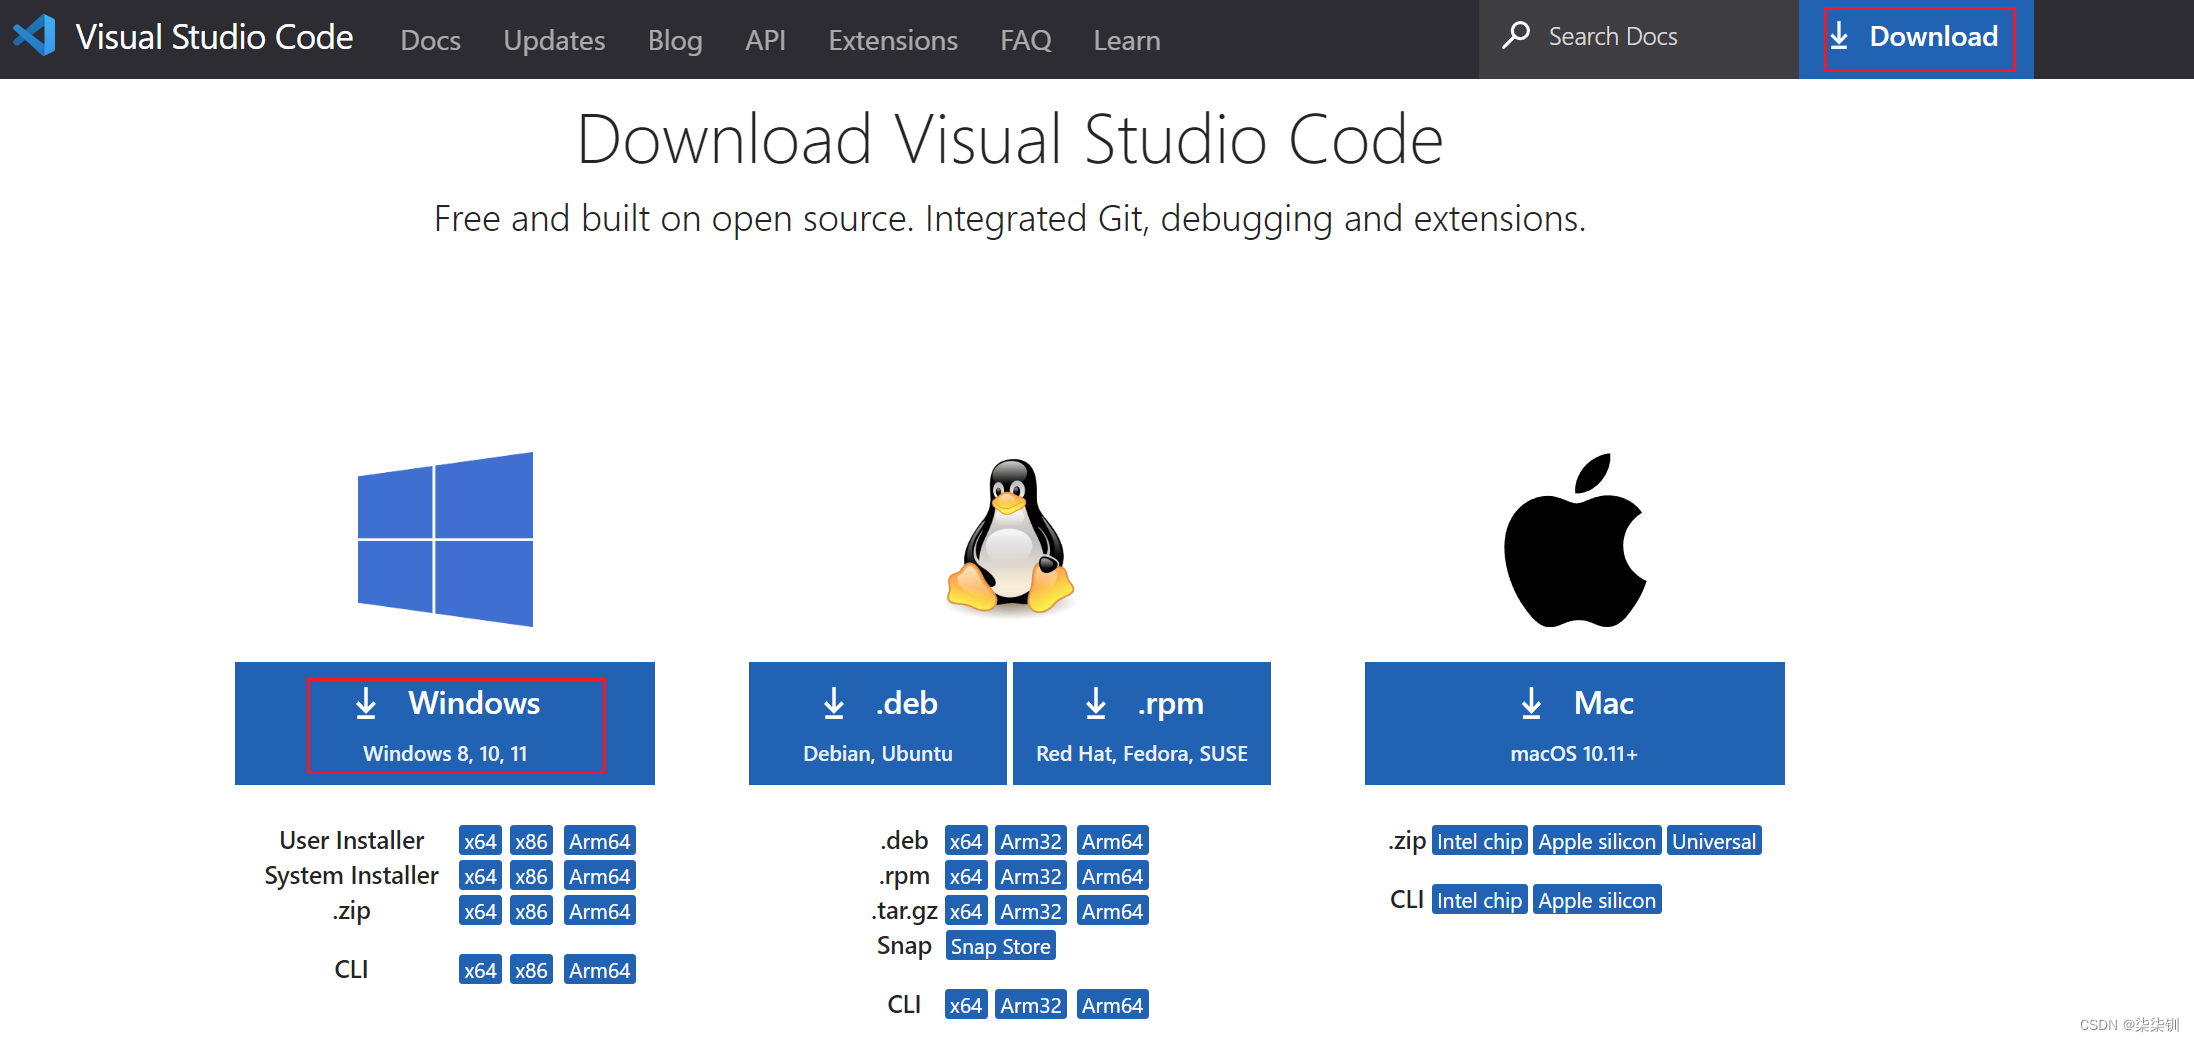Choose Mac CLI Intel chip download
The width and height of the screenshot is (2194, 1042).
(x=1479, y=900)
